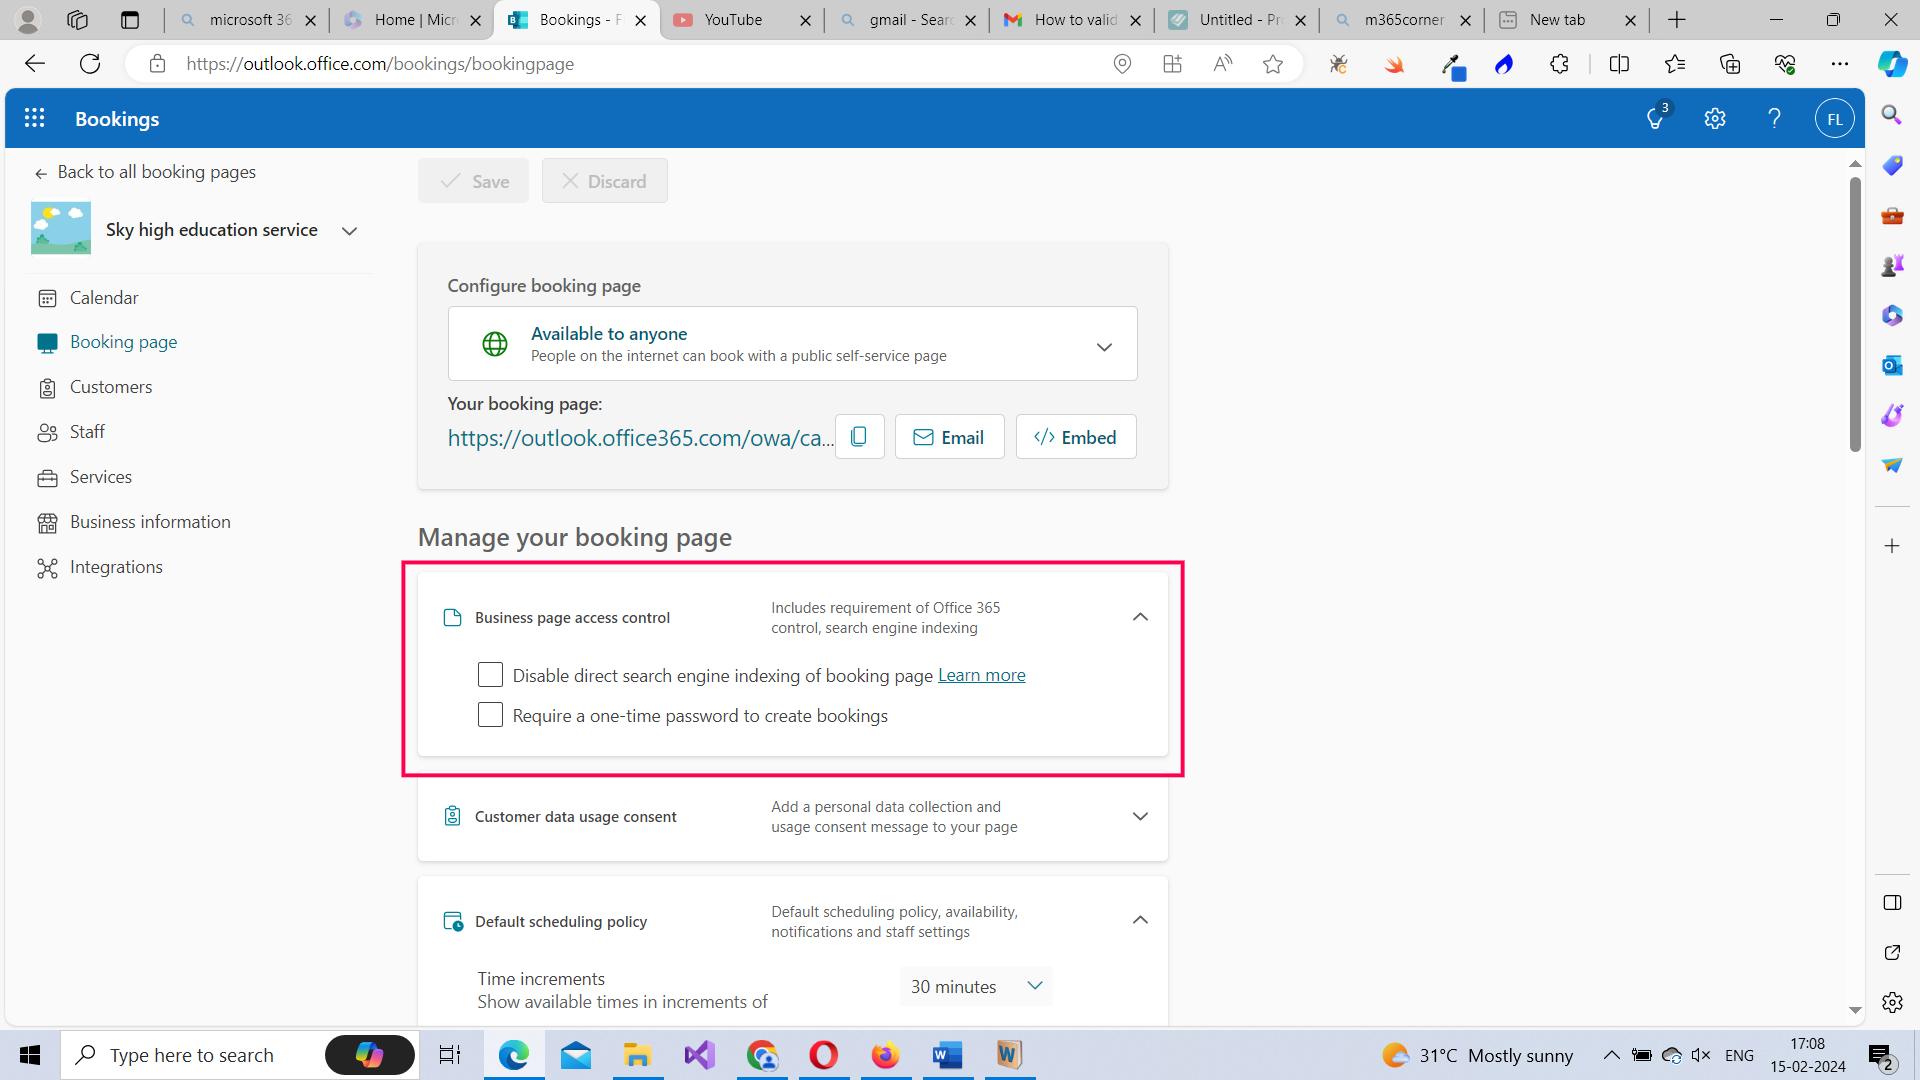Viewport: 1920px width, 1080px height.
Task: Change time increments from 30 minutes
Action: [975, 986]
